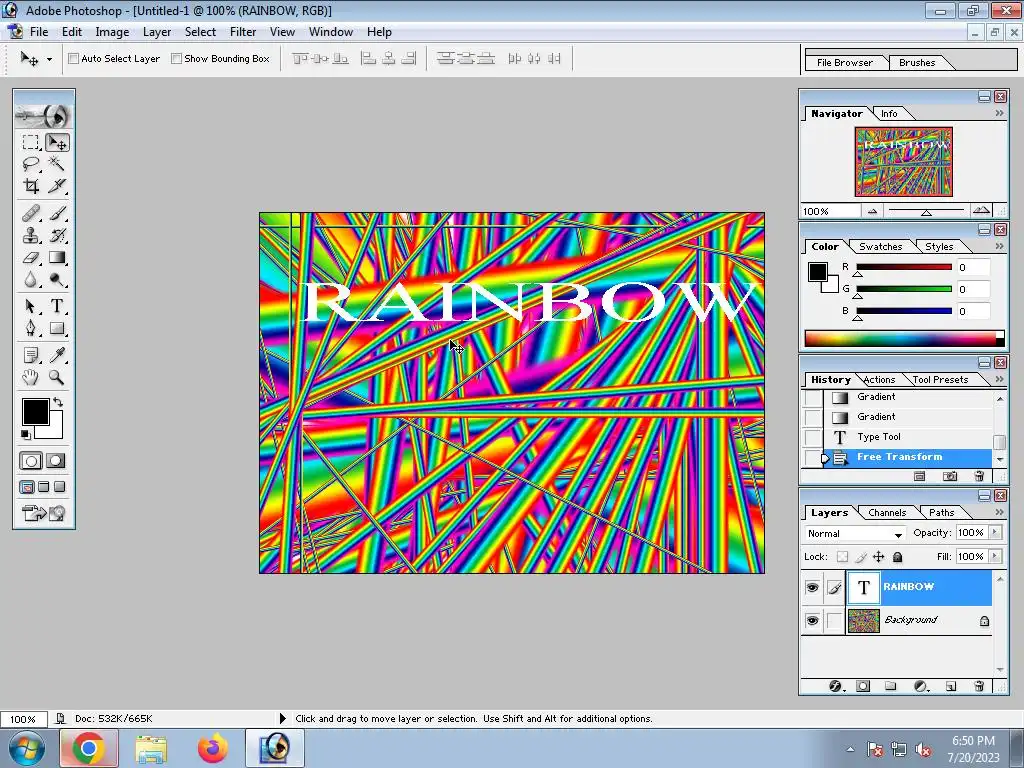Select the Pen tool
1024x768 pixels.
(x=31, y=328)
